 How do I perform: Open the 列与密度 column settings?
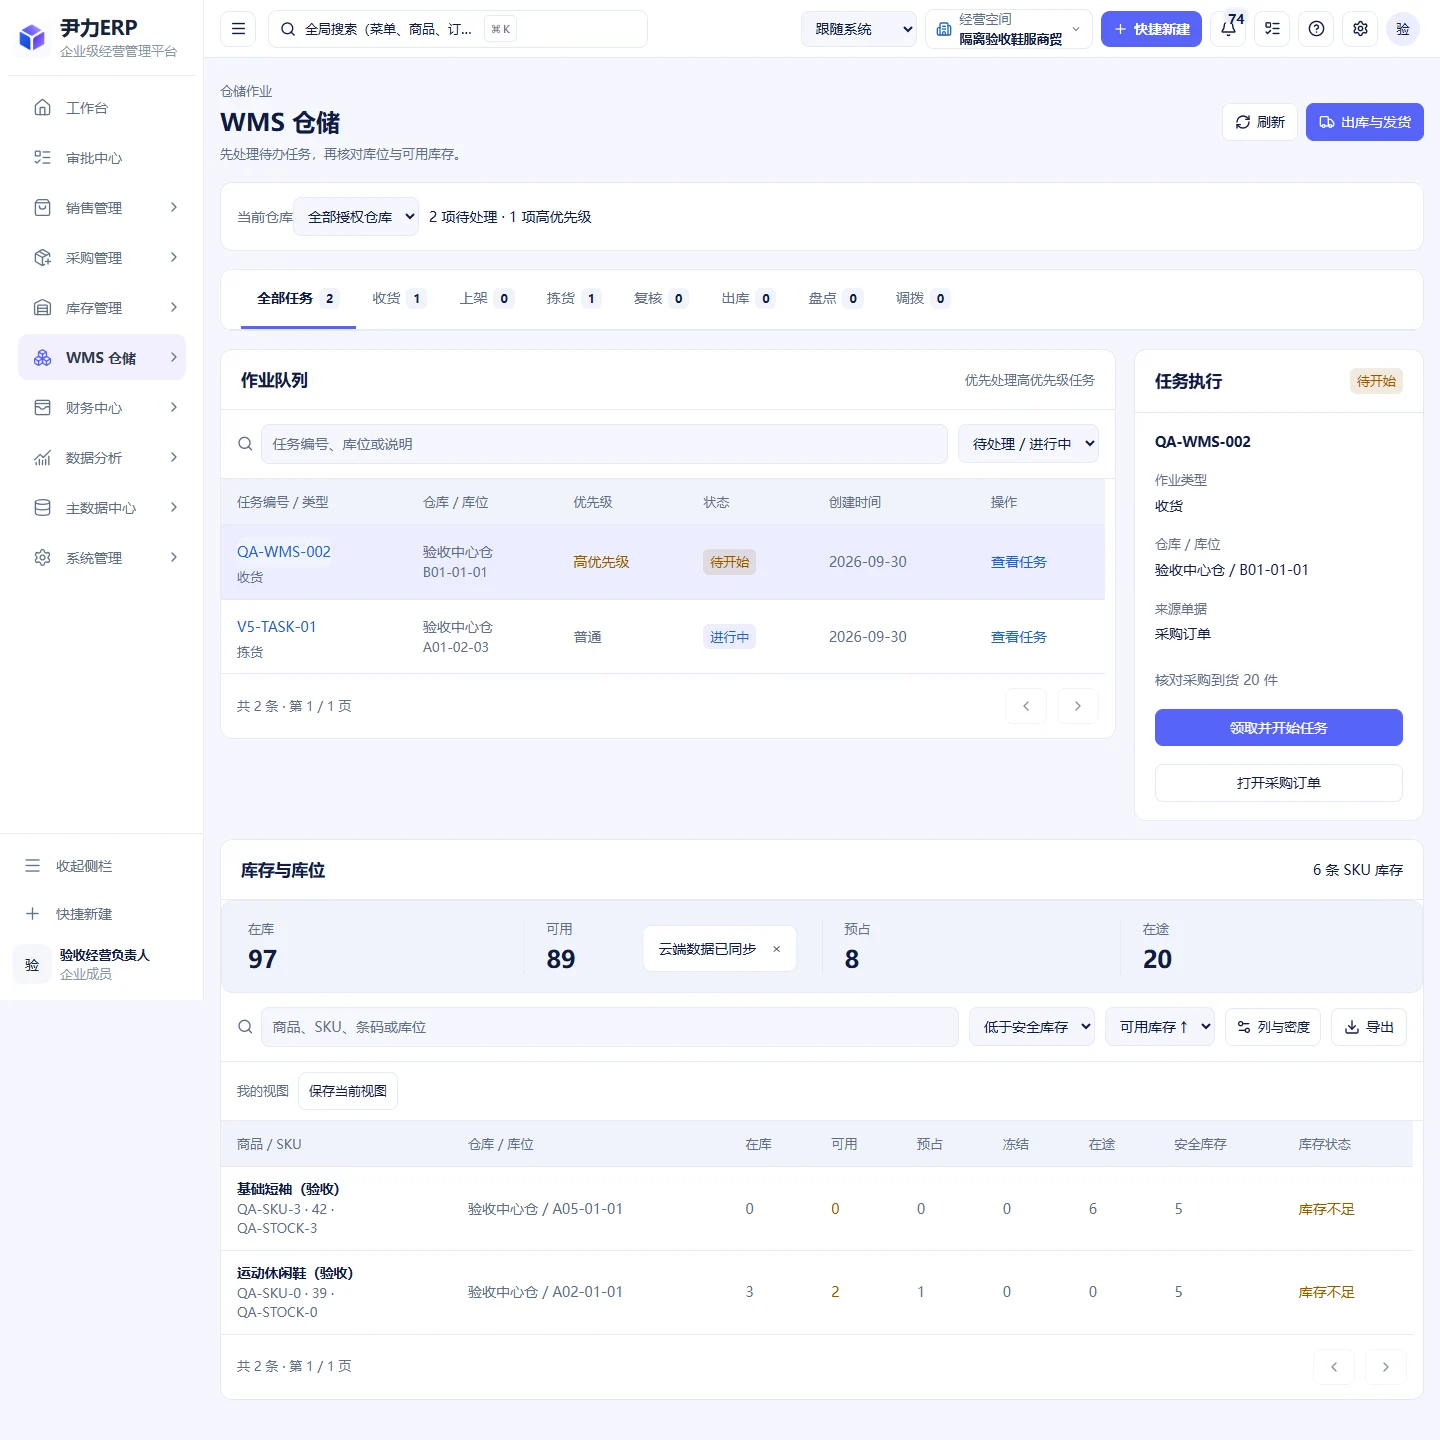[x=1273, y=1027]
